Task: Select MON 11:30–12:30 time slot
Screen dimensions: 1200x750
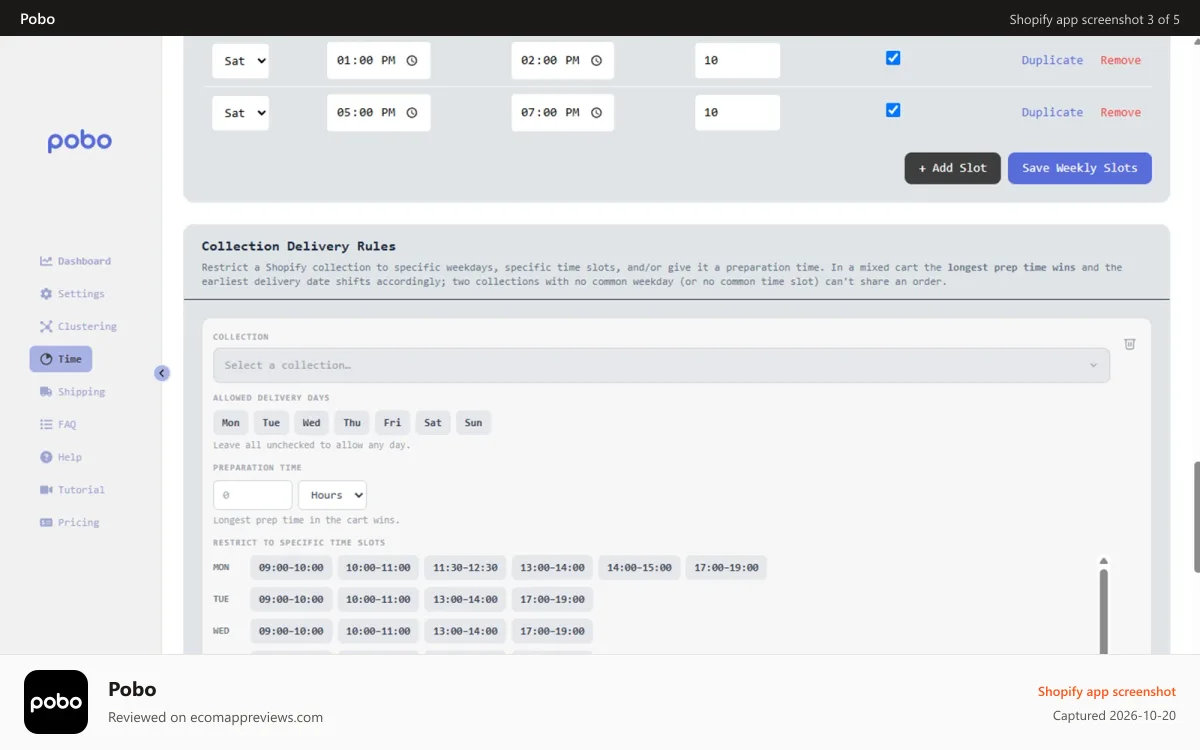Action: point(465,568)
